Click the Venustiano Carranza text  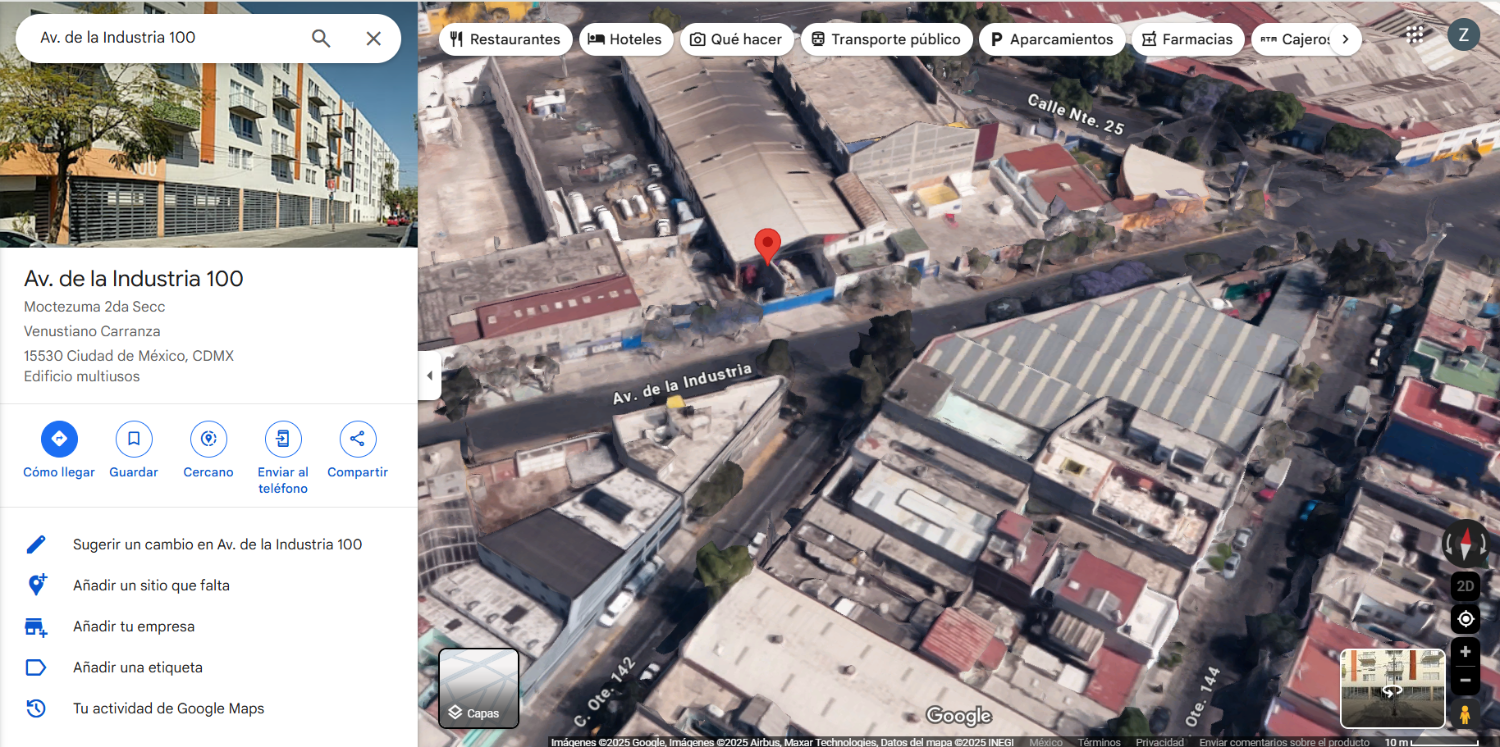[x=92, y=331]
